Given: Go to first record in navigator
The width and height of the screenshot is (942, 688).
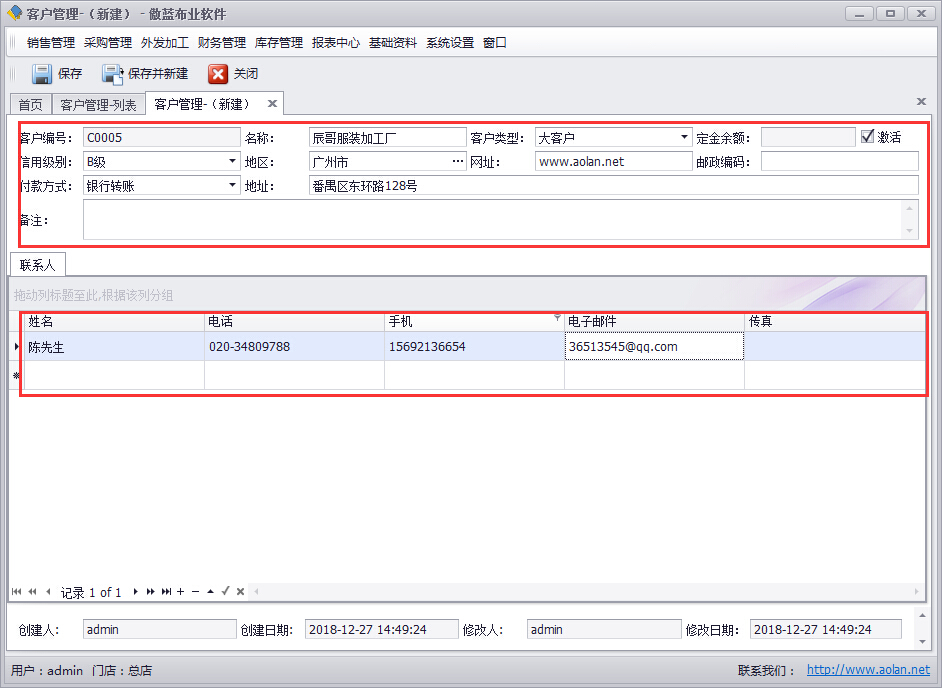Looking at the screenshot, I should [16, 592].
